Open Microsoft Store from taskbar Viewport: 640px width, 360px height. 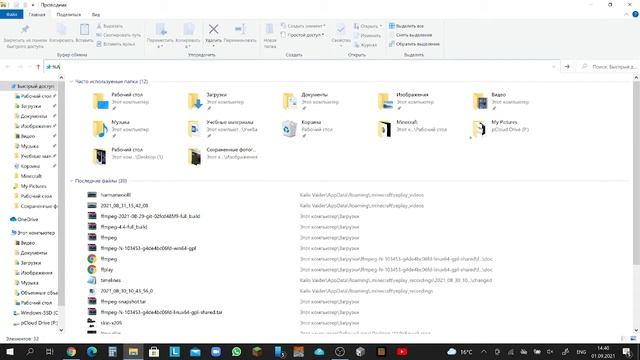click(154, 351)
